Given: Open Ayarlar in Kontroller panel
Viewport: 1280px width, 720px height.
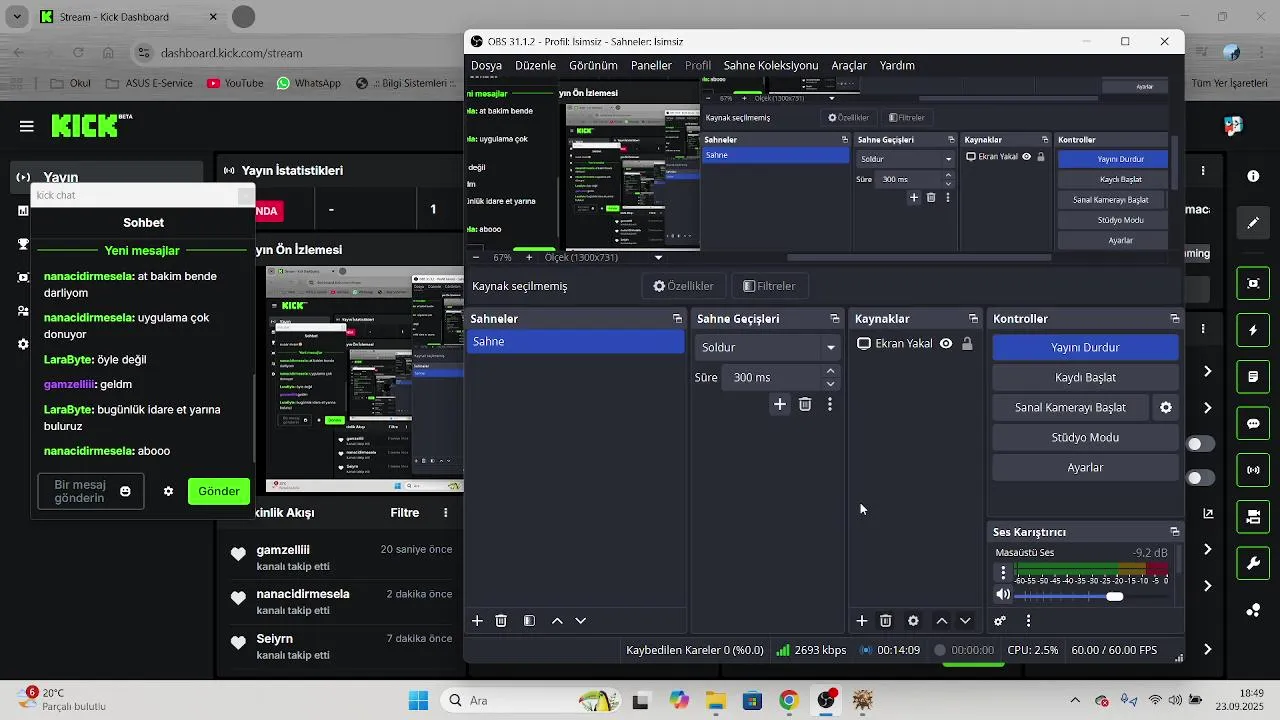Looking at the screenshot, I should coord(1085,467).
